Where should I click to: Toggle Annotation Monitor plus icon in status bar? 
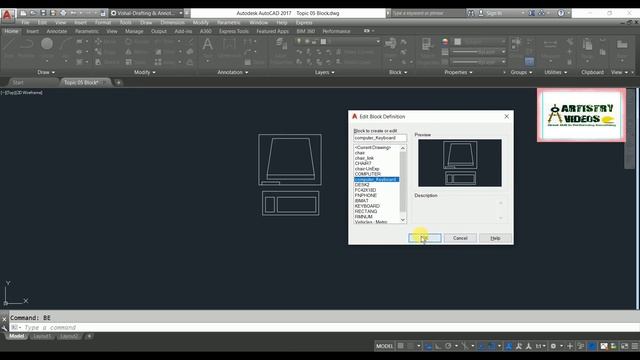(x=570, y=346)
